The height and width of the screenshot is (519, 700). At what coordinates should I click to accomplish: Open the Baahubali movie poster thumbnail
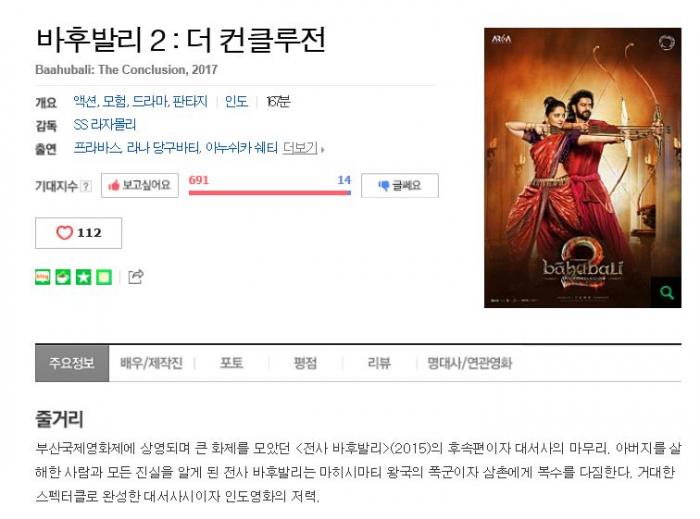point(583,168)
